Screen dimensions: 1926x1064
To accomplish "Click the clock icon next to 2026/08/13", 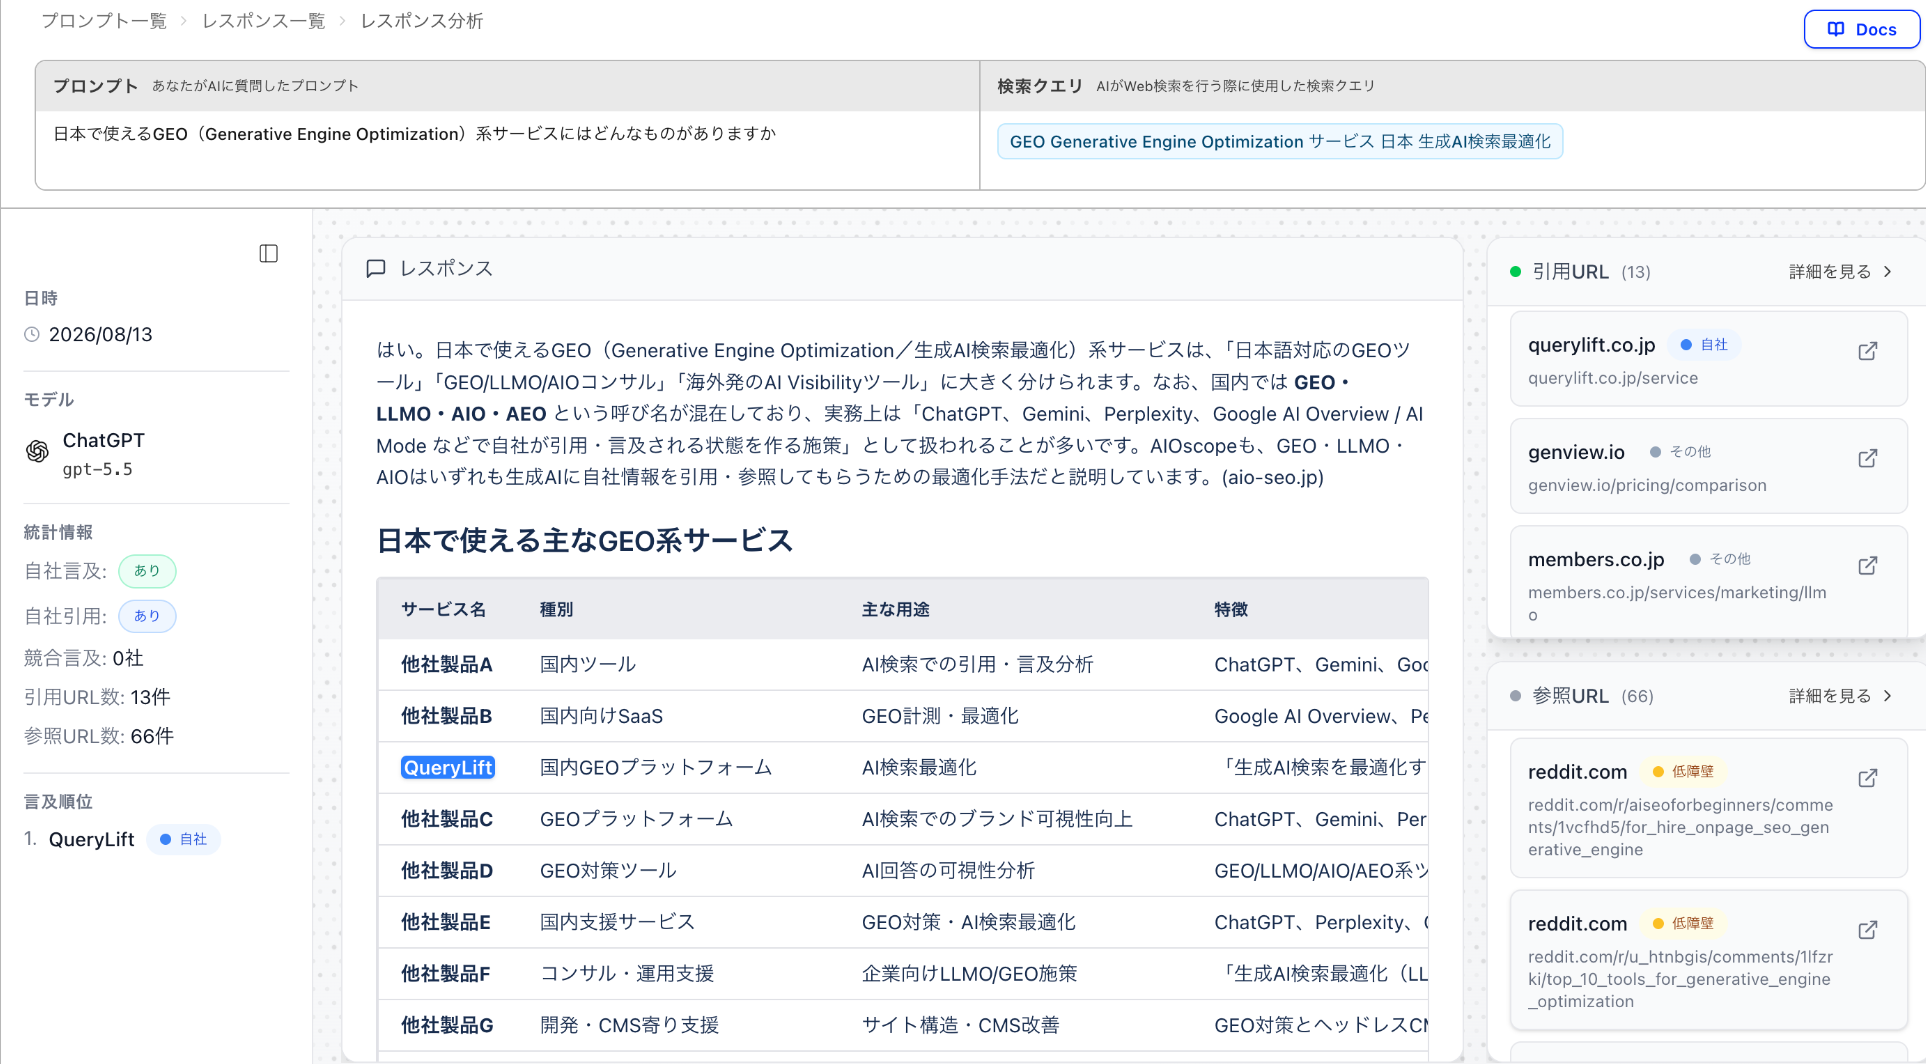I will [32, 335].
